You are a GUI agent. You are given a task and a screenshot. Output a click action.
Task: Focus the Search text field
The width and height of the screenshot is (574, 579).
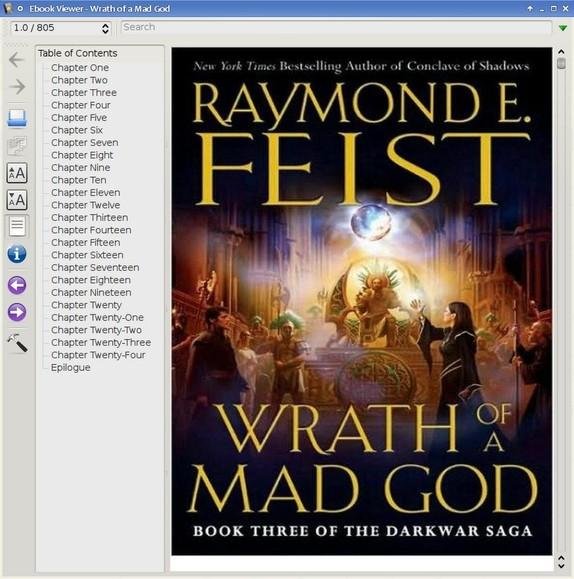click(x=336, y=27)
